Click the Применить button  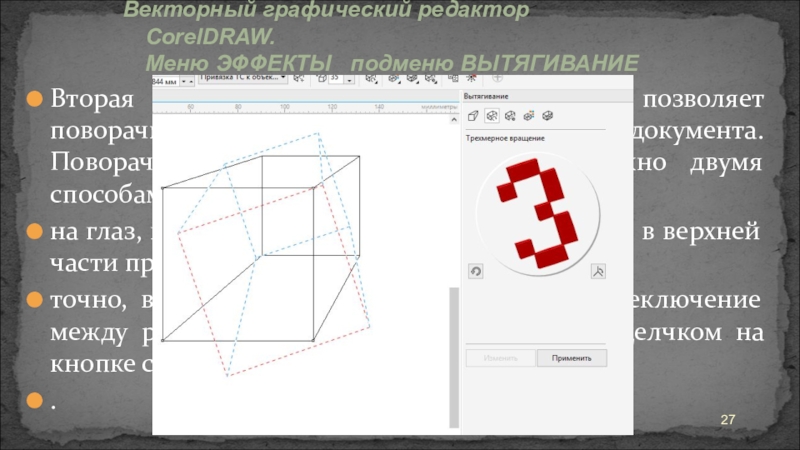tap(571, 358)
